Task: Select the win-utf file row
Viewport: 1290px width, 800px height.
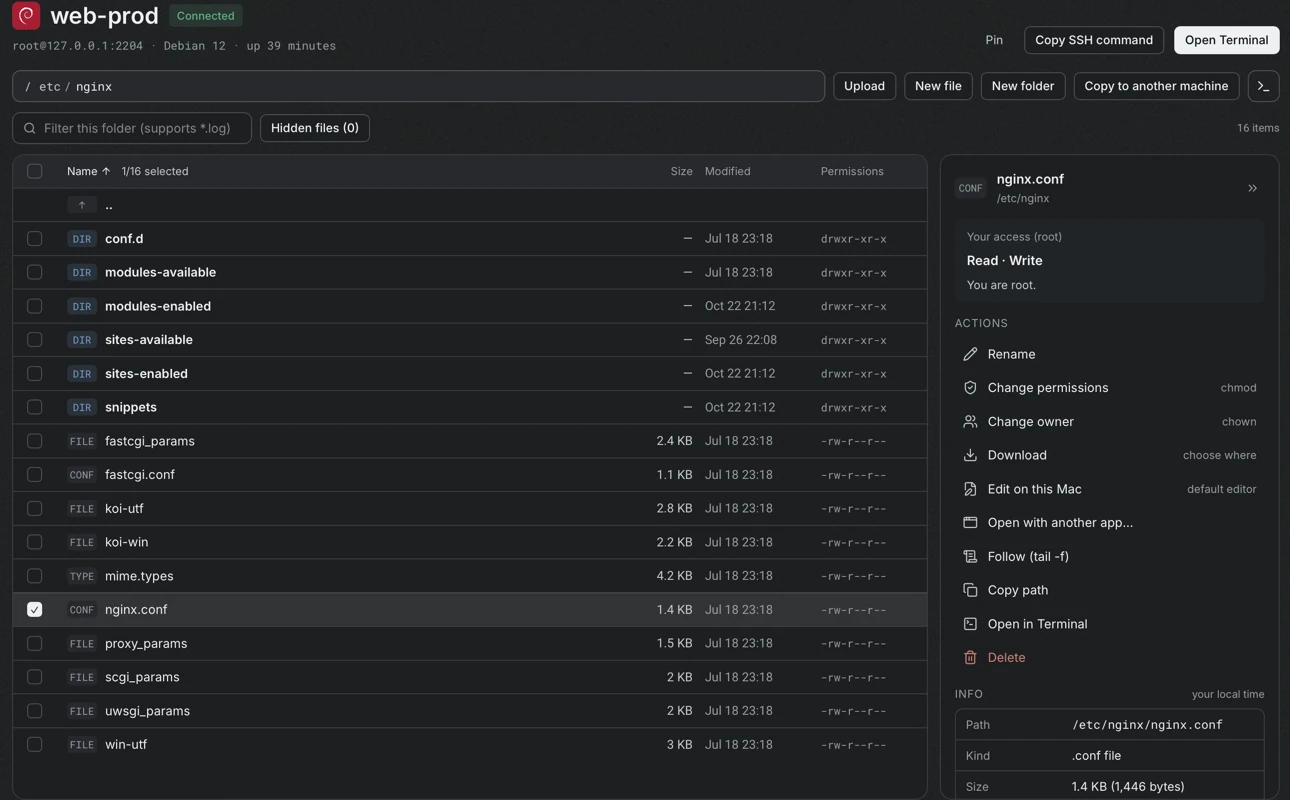Action: point(470,745)
